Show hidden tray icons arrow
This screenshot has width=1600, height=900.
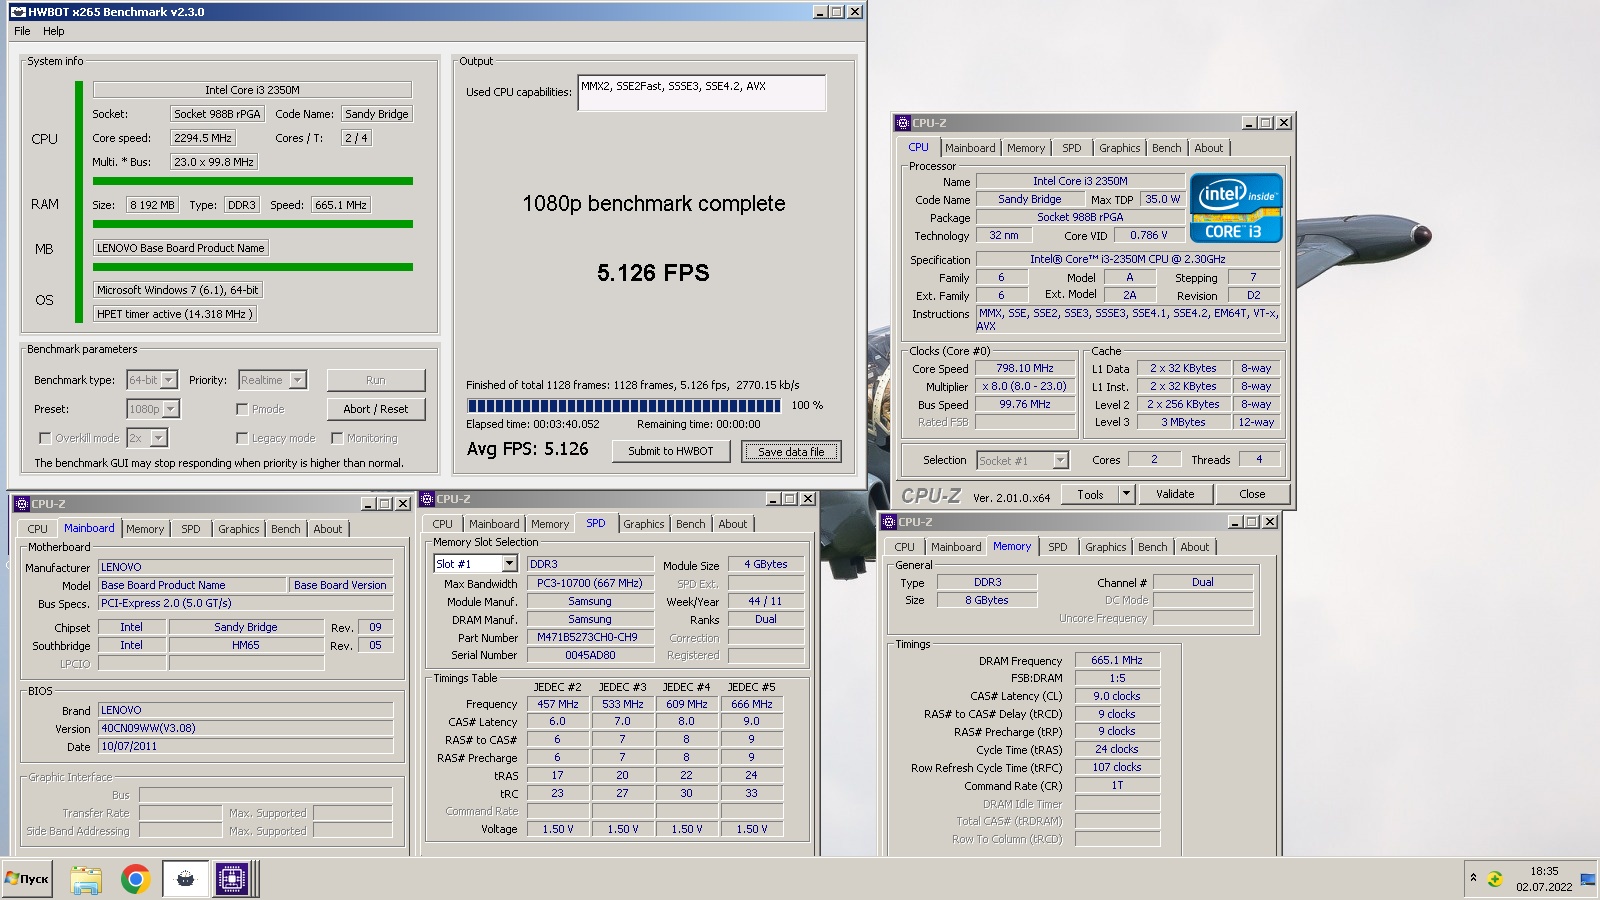[x=1473, y=878]
